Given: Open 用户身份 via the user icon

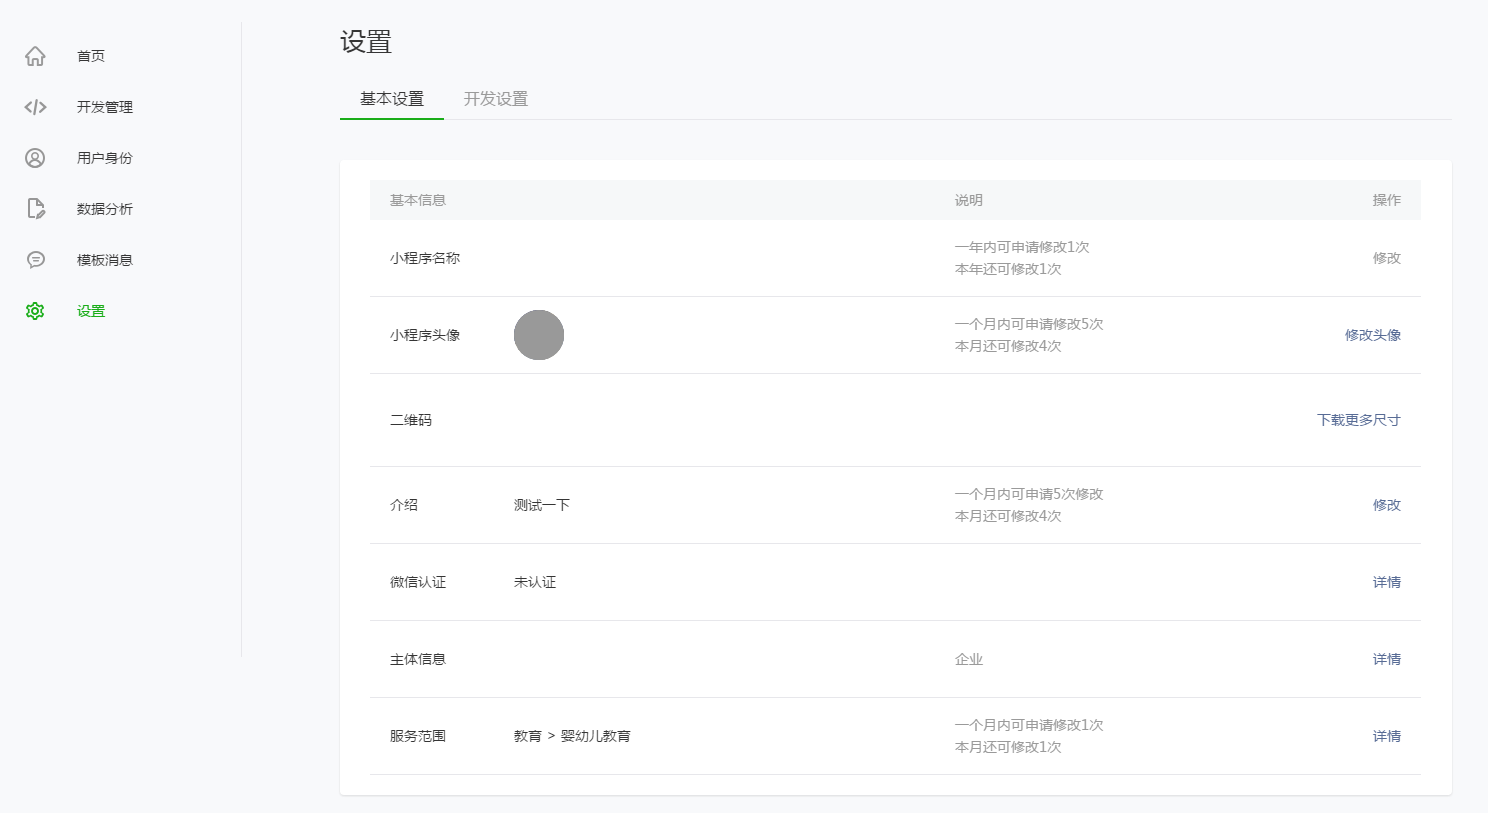Looking at the screenshot, I should pyautogui.click(x=35, y=157).
